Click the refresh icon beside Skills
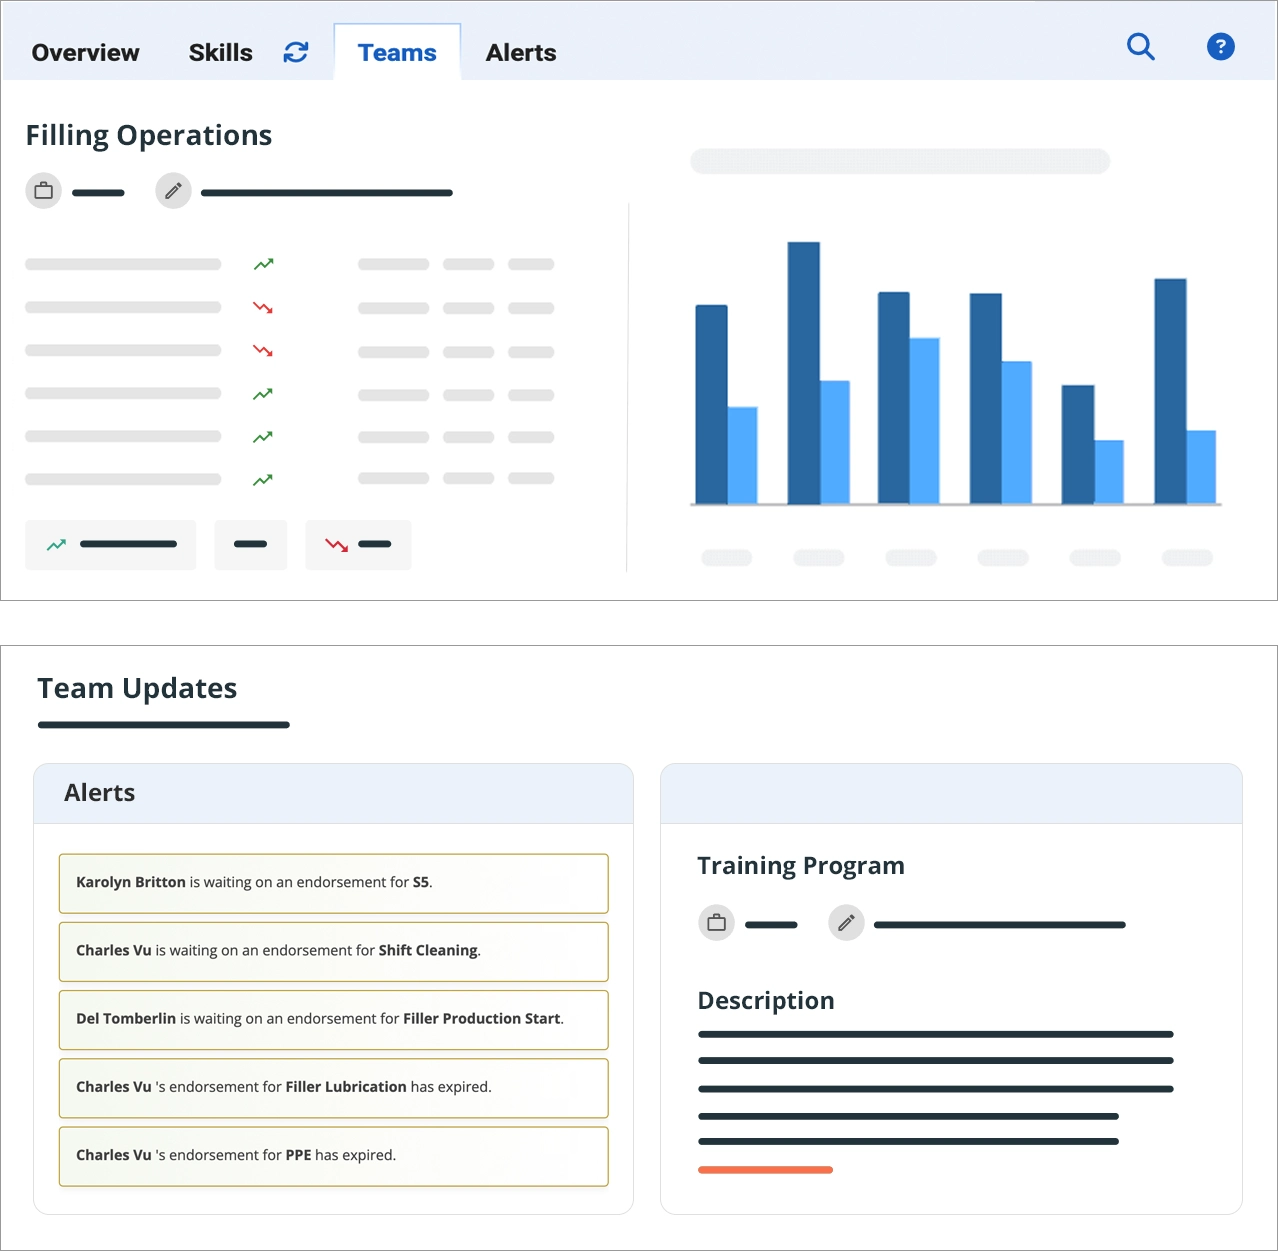The image size is (1278, 1251). pyautogui.click(x=296, y=52)
